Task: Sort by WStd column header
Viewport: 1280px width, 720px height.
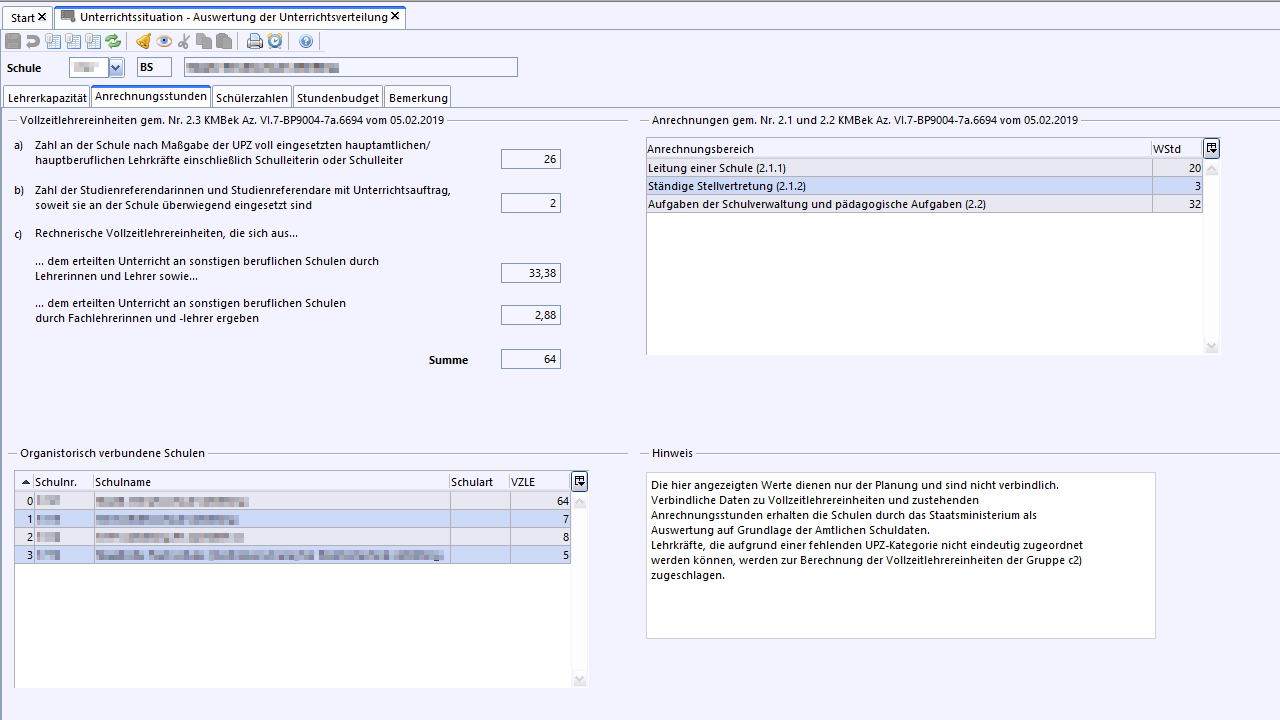Action: (x=1177, y=149)
